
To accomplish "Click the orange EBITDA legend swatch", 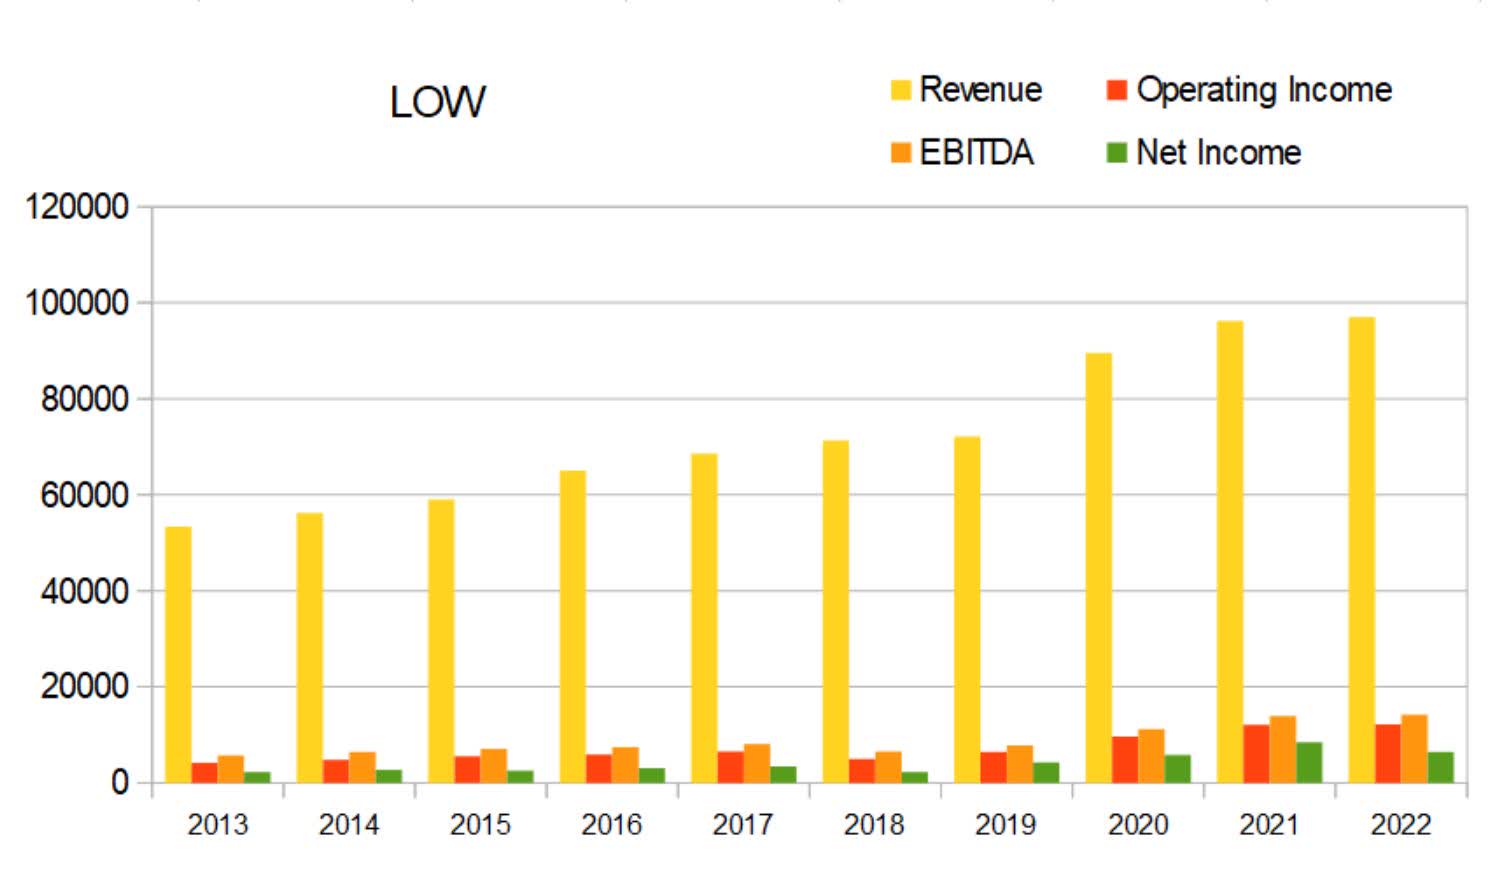I will pyautogui.click(x=901, y=153).
